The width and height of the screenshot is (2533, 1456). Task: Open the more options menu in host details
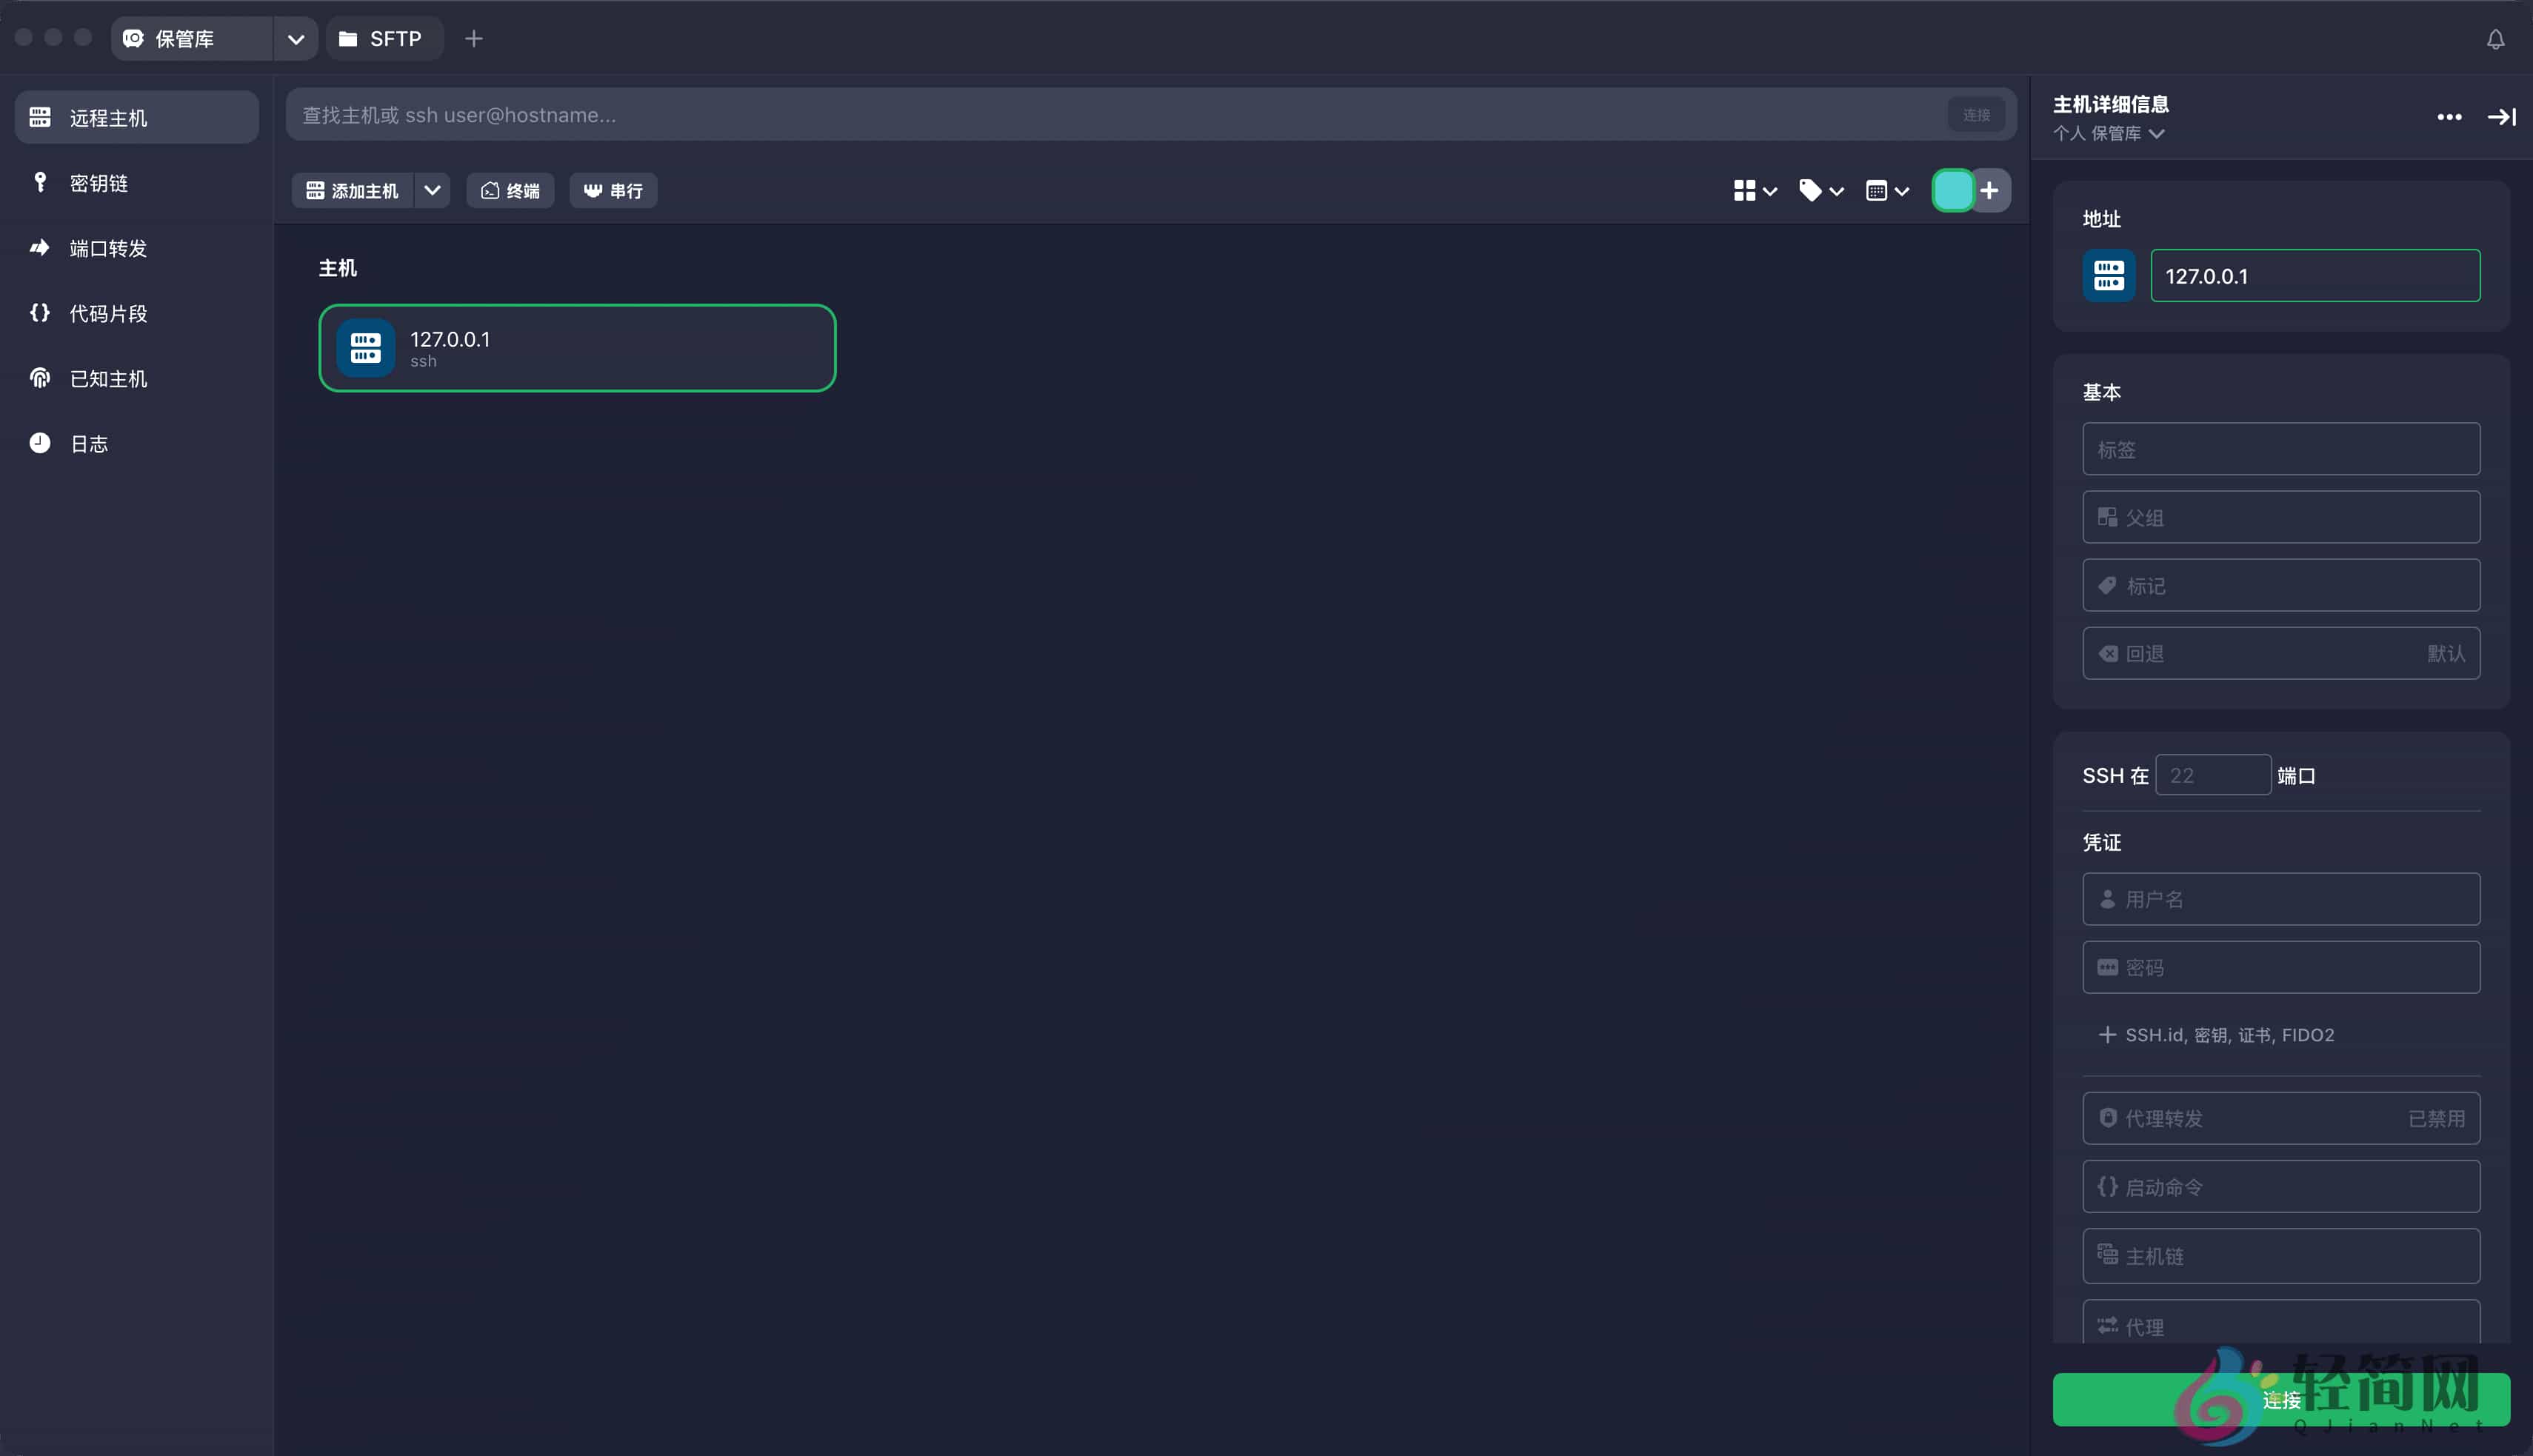[x=2450, y=117]
